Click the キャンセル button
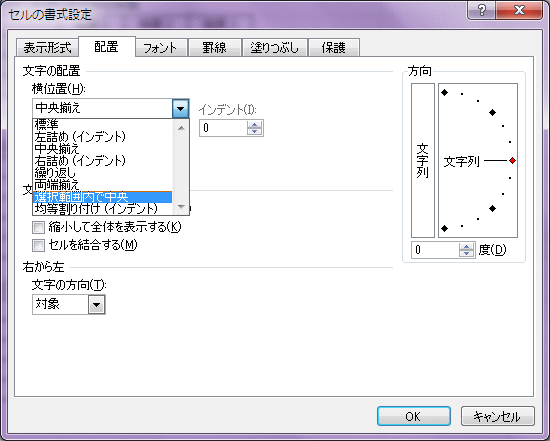550x441 pixels. click(x=497, y=416)
